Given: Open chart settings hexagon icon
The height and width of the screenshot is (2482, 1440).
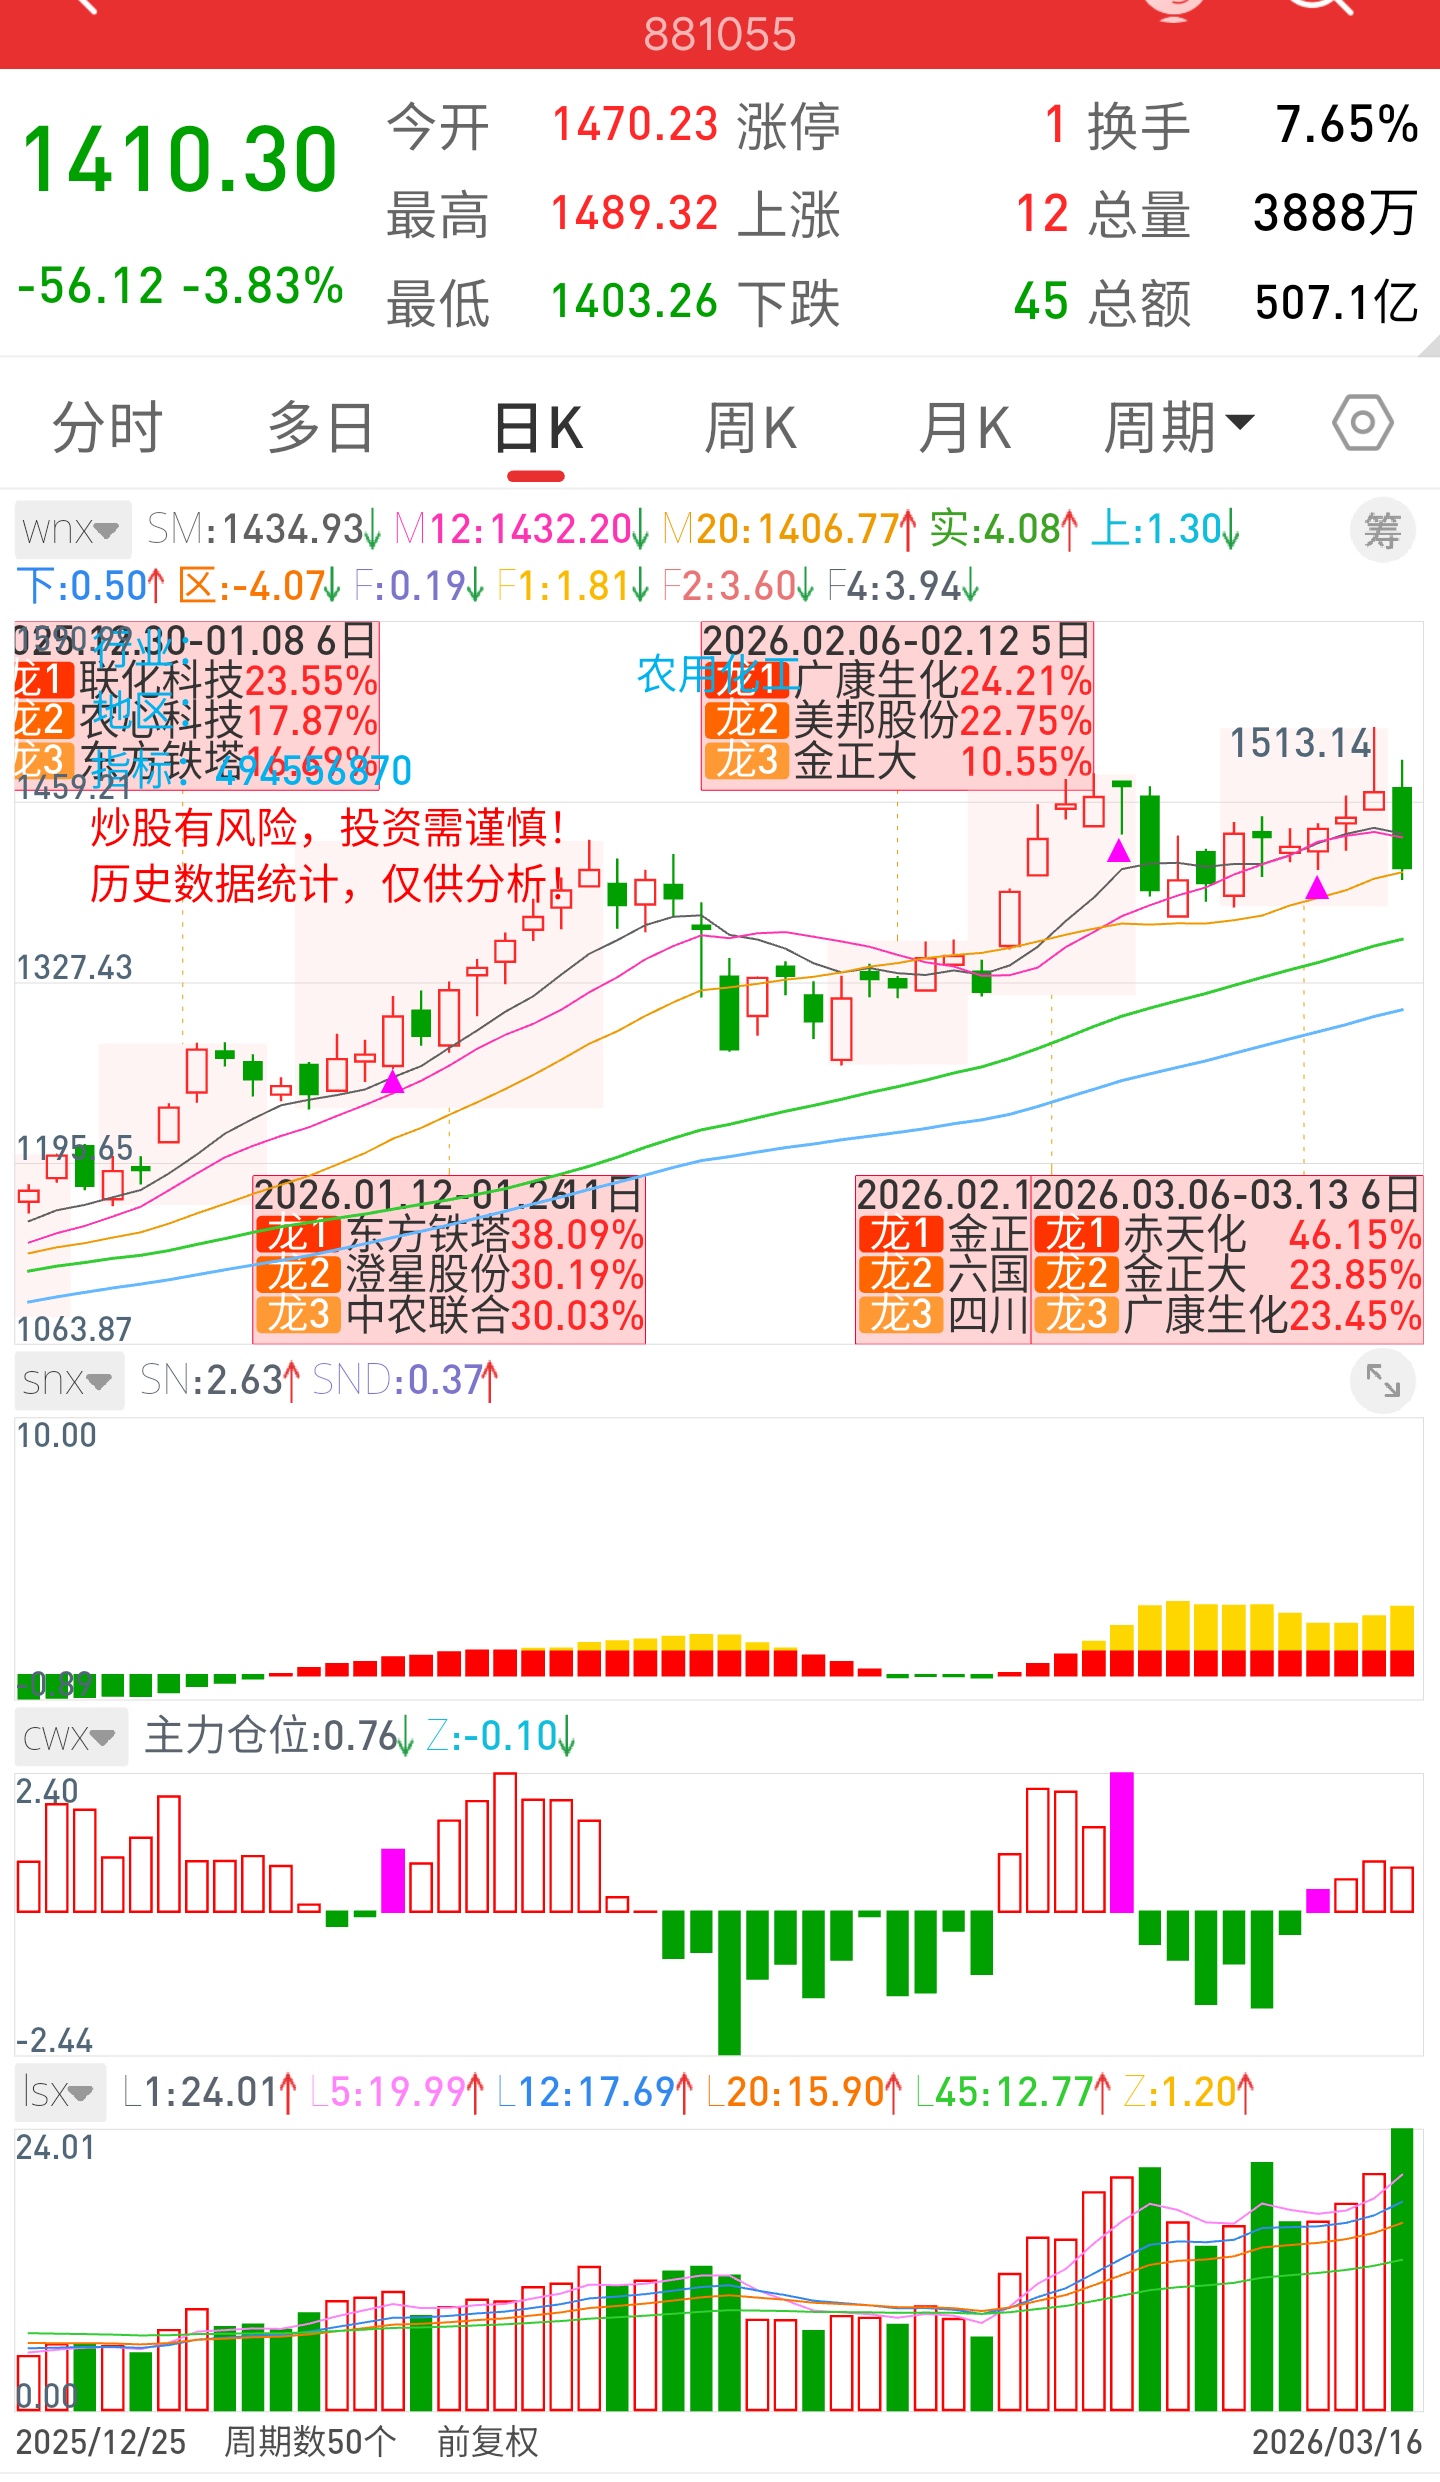Looking at the screenshot, I should click(x=1362, y=423).
